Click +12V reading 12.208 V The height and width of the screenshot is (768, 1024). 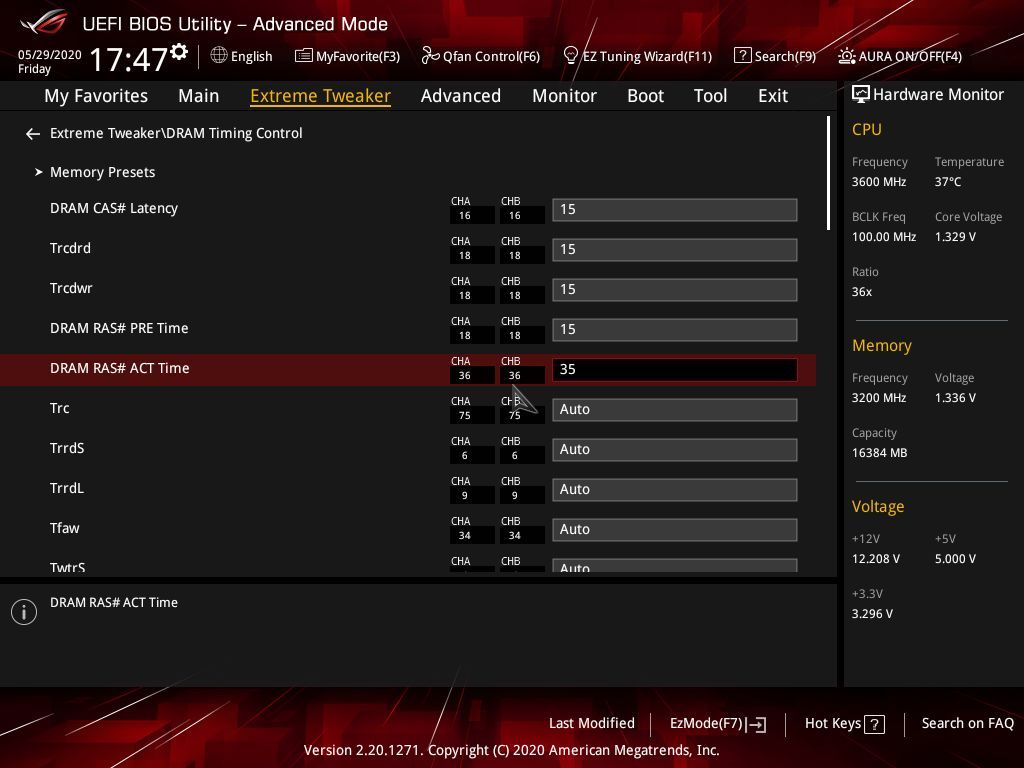tap(875, 559)
